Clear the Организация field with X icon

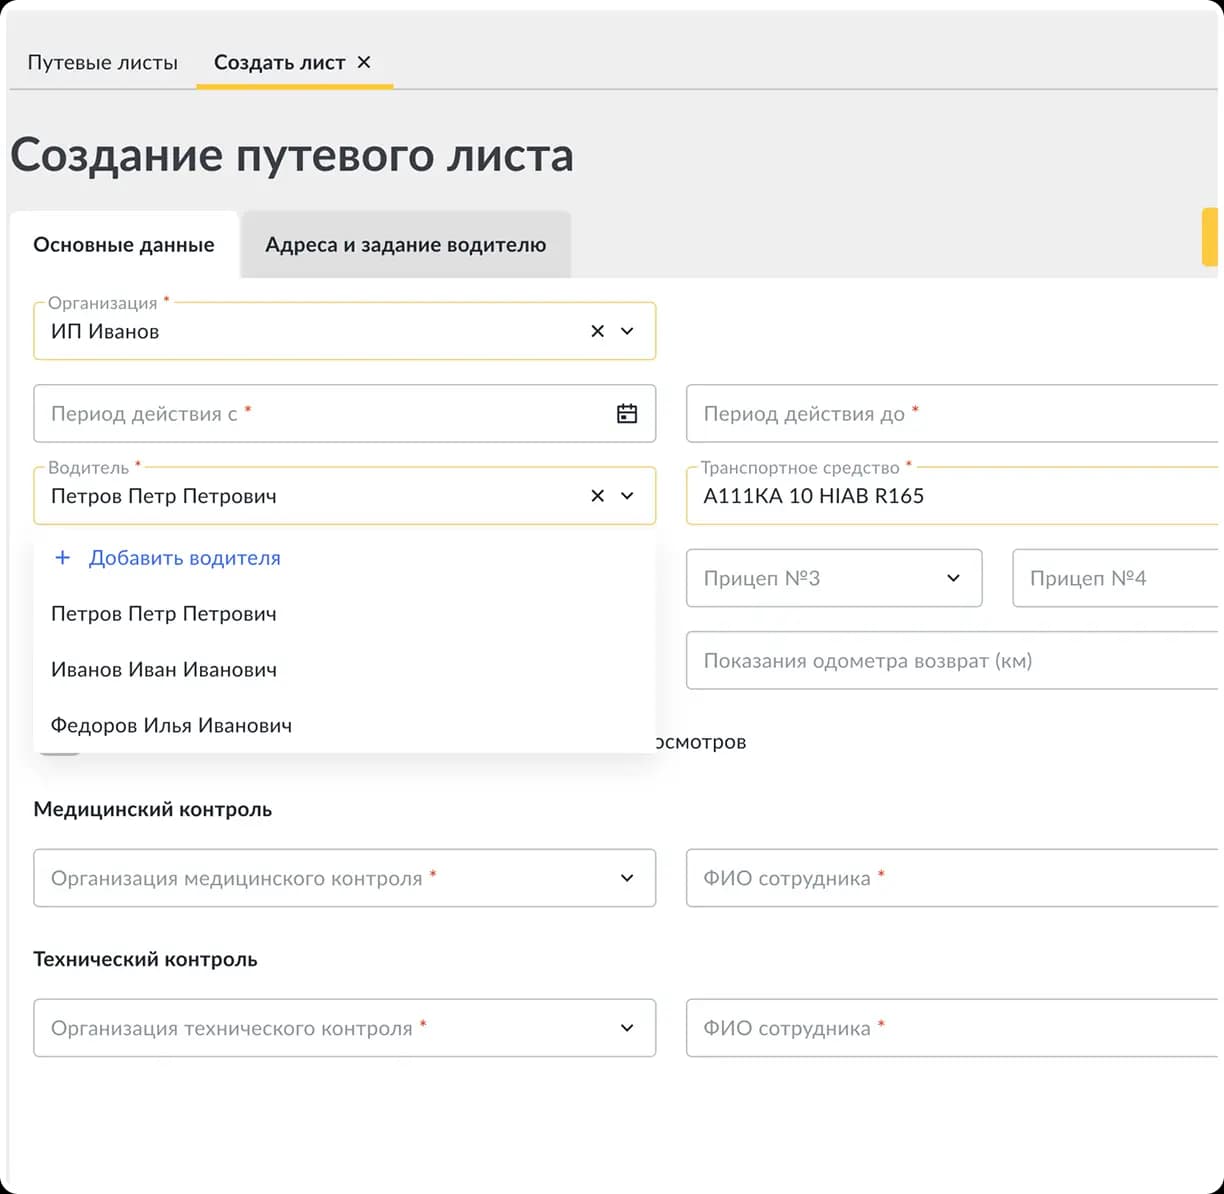click(x=597, y=331)
